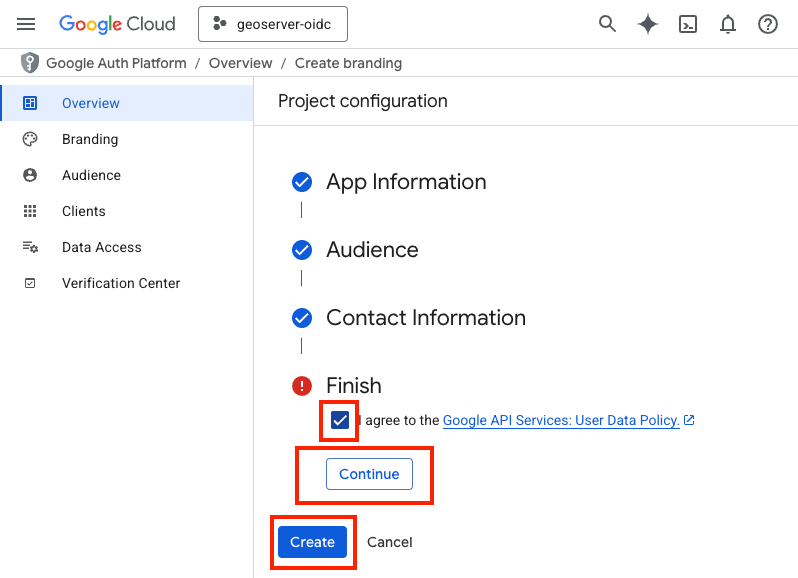
Task: Click the help question mark icon
Action: point(768,24)
